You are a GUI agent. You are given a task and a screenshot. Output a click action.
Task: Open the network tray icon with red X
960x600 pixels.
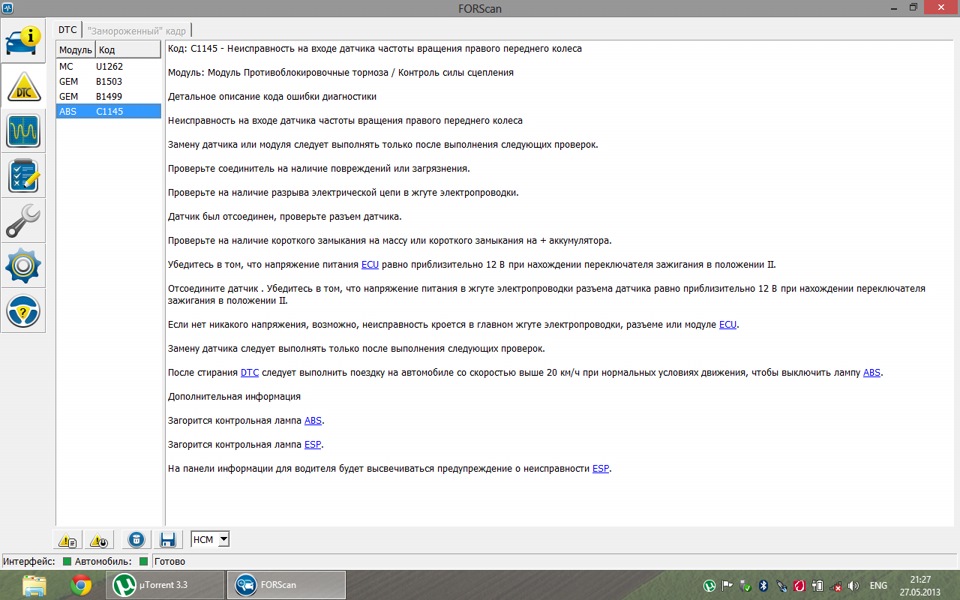point(835,586)
